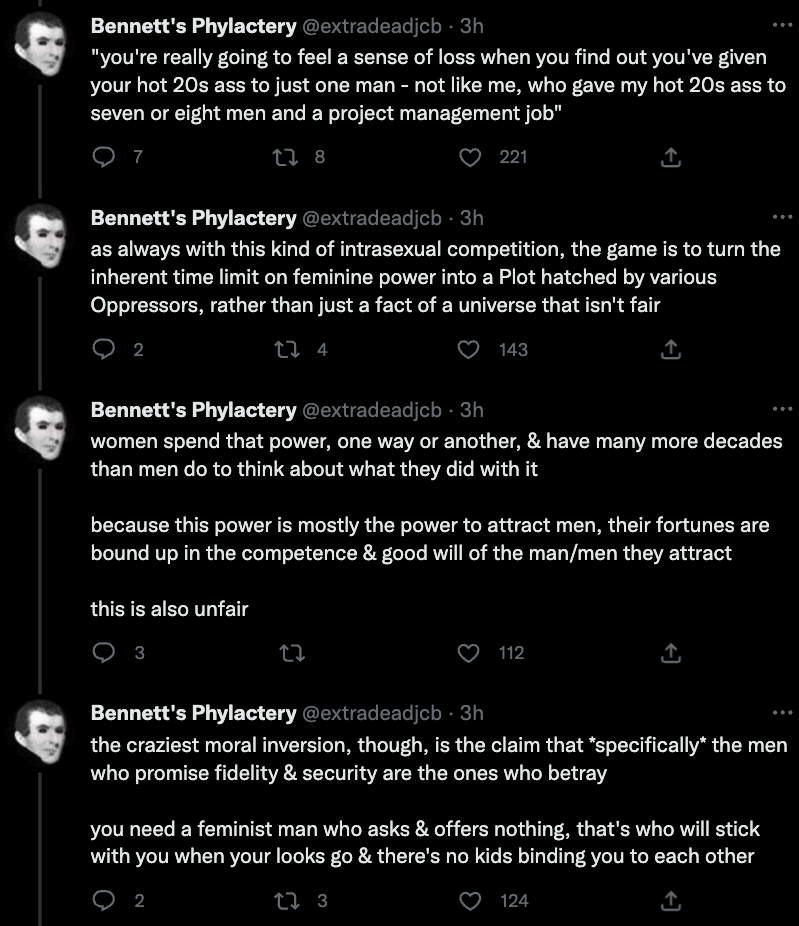Viewport: 799px width, 926px height.
Task: Retweet the 'this is also unfair' tweet
Action: pos(292,653)
